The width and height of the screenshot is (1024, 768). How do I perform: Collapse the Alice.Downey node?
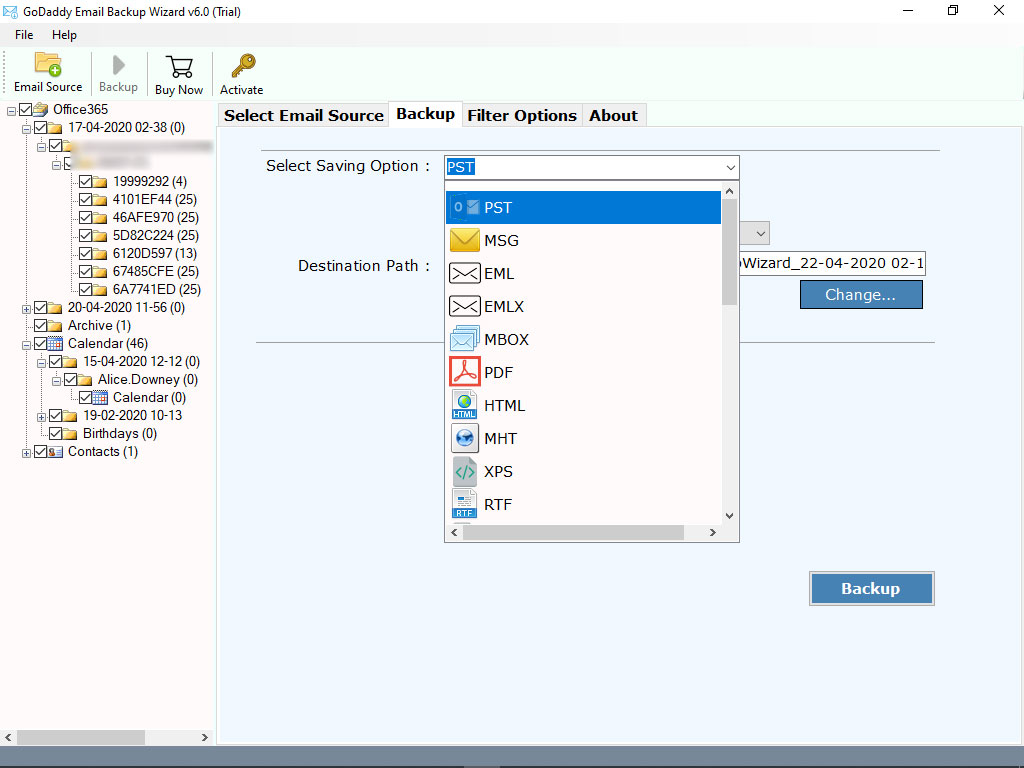click(x=56, y=381)
